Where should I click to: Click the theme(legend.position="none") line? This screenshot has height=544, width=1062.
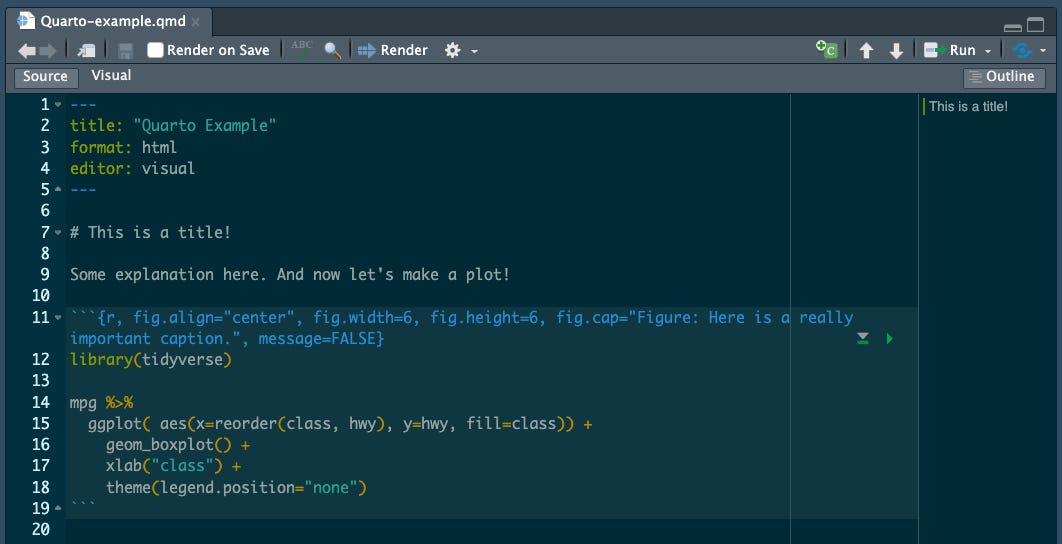pos(236,487)
